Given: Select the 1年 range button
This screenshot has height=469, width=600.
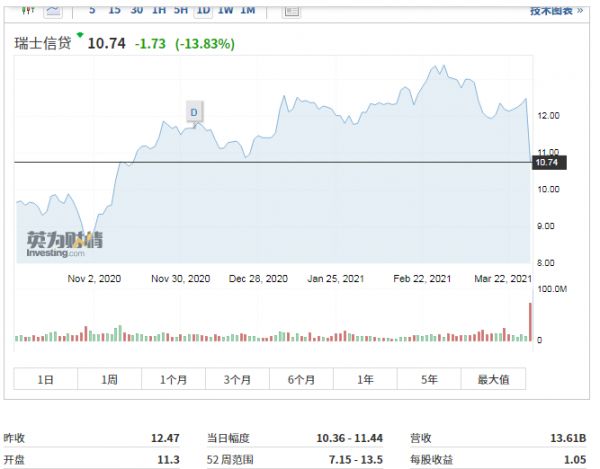Looking at the screenshot, I should 366,379.
